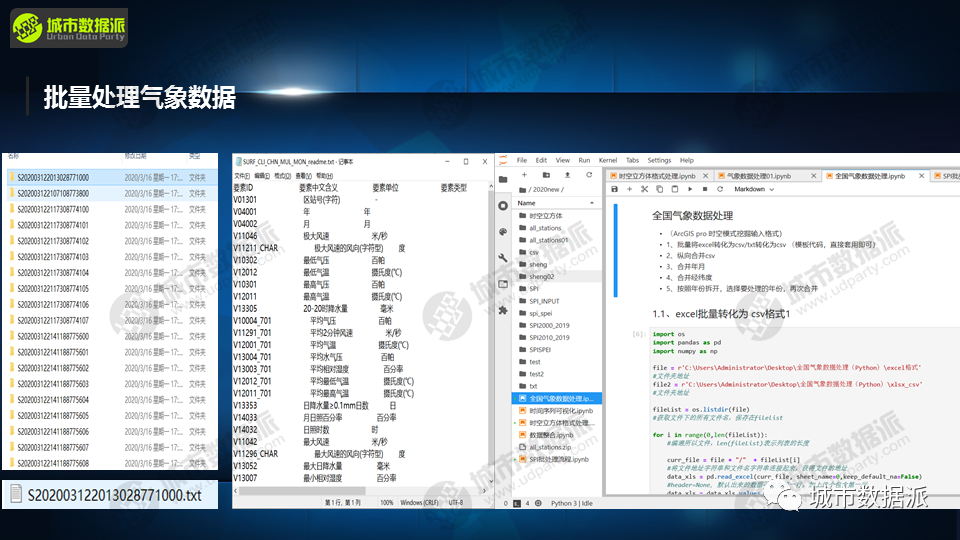960x540 pixels.
Task: Open the 帮助(H) menu in Notepad
Action: 324,176
